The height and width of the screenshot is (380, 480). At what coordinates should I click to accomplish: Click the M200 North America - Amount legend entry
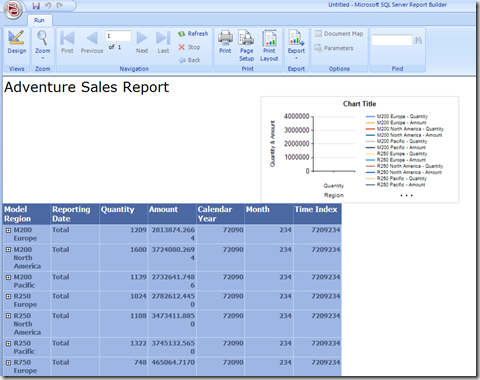404,135
